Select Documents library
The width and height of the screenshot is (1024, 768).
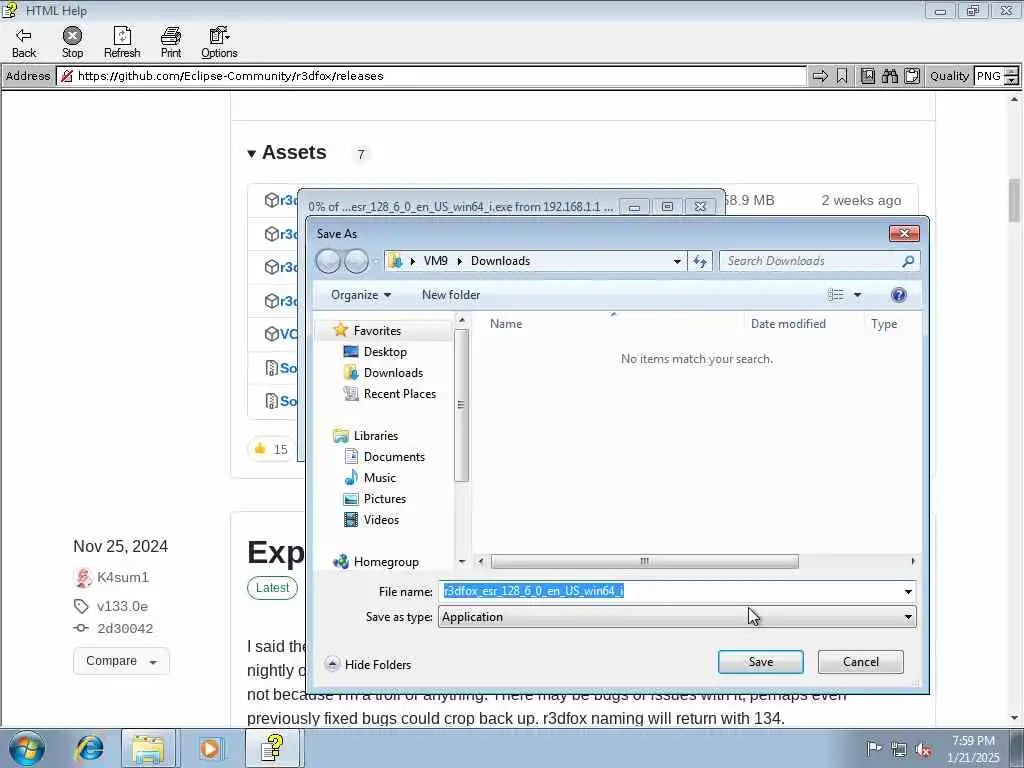[x=394, y=456]
